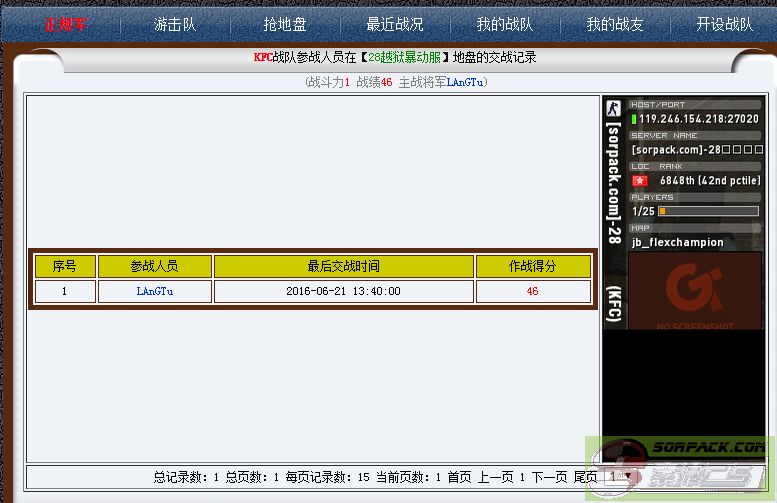Click general LAnGTu in the subtitle

click(465, 82)
